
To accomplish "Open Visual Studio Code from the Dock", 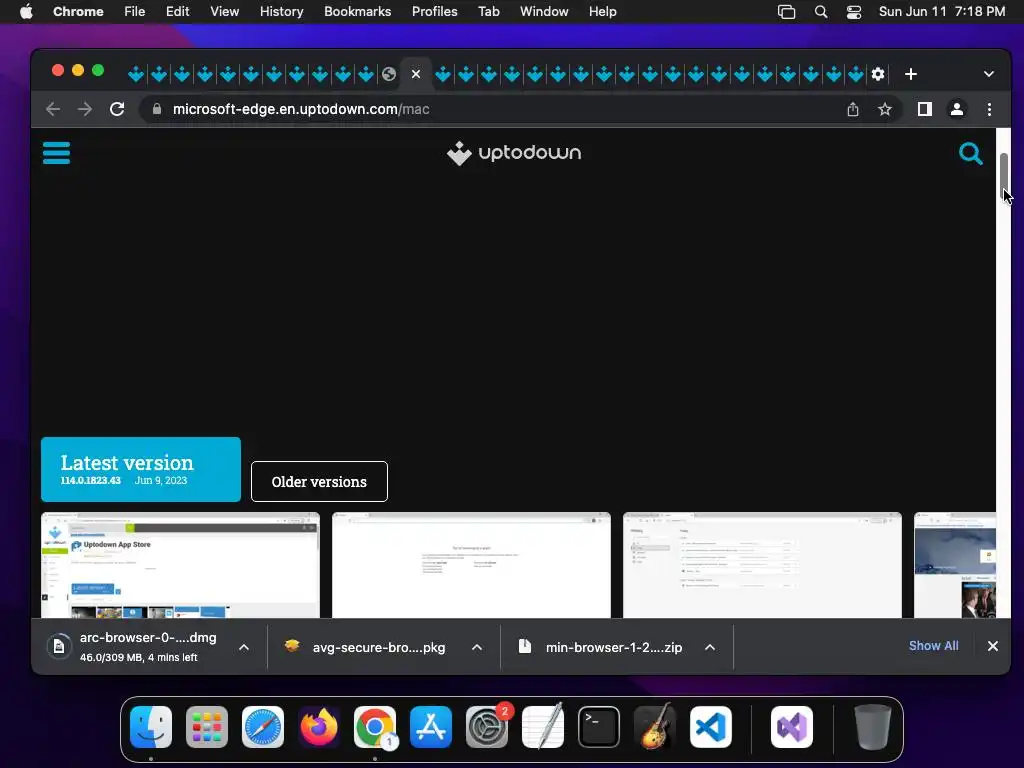I will tap(711, 727).
